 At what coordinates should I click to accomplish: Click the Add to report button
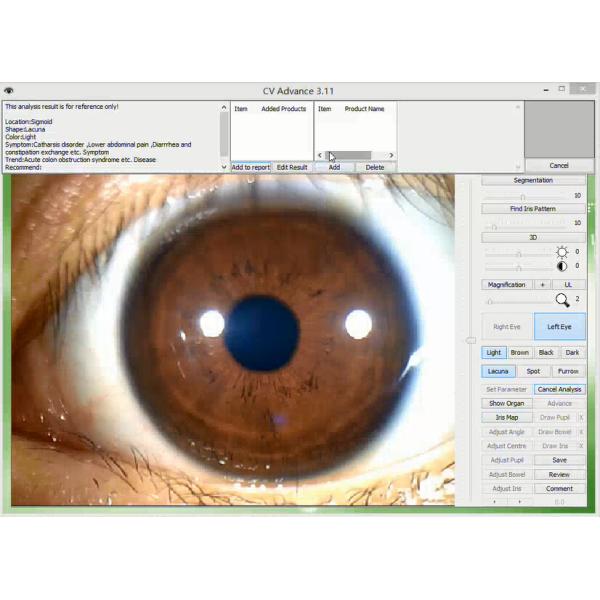pos(250,167)
